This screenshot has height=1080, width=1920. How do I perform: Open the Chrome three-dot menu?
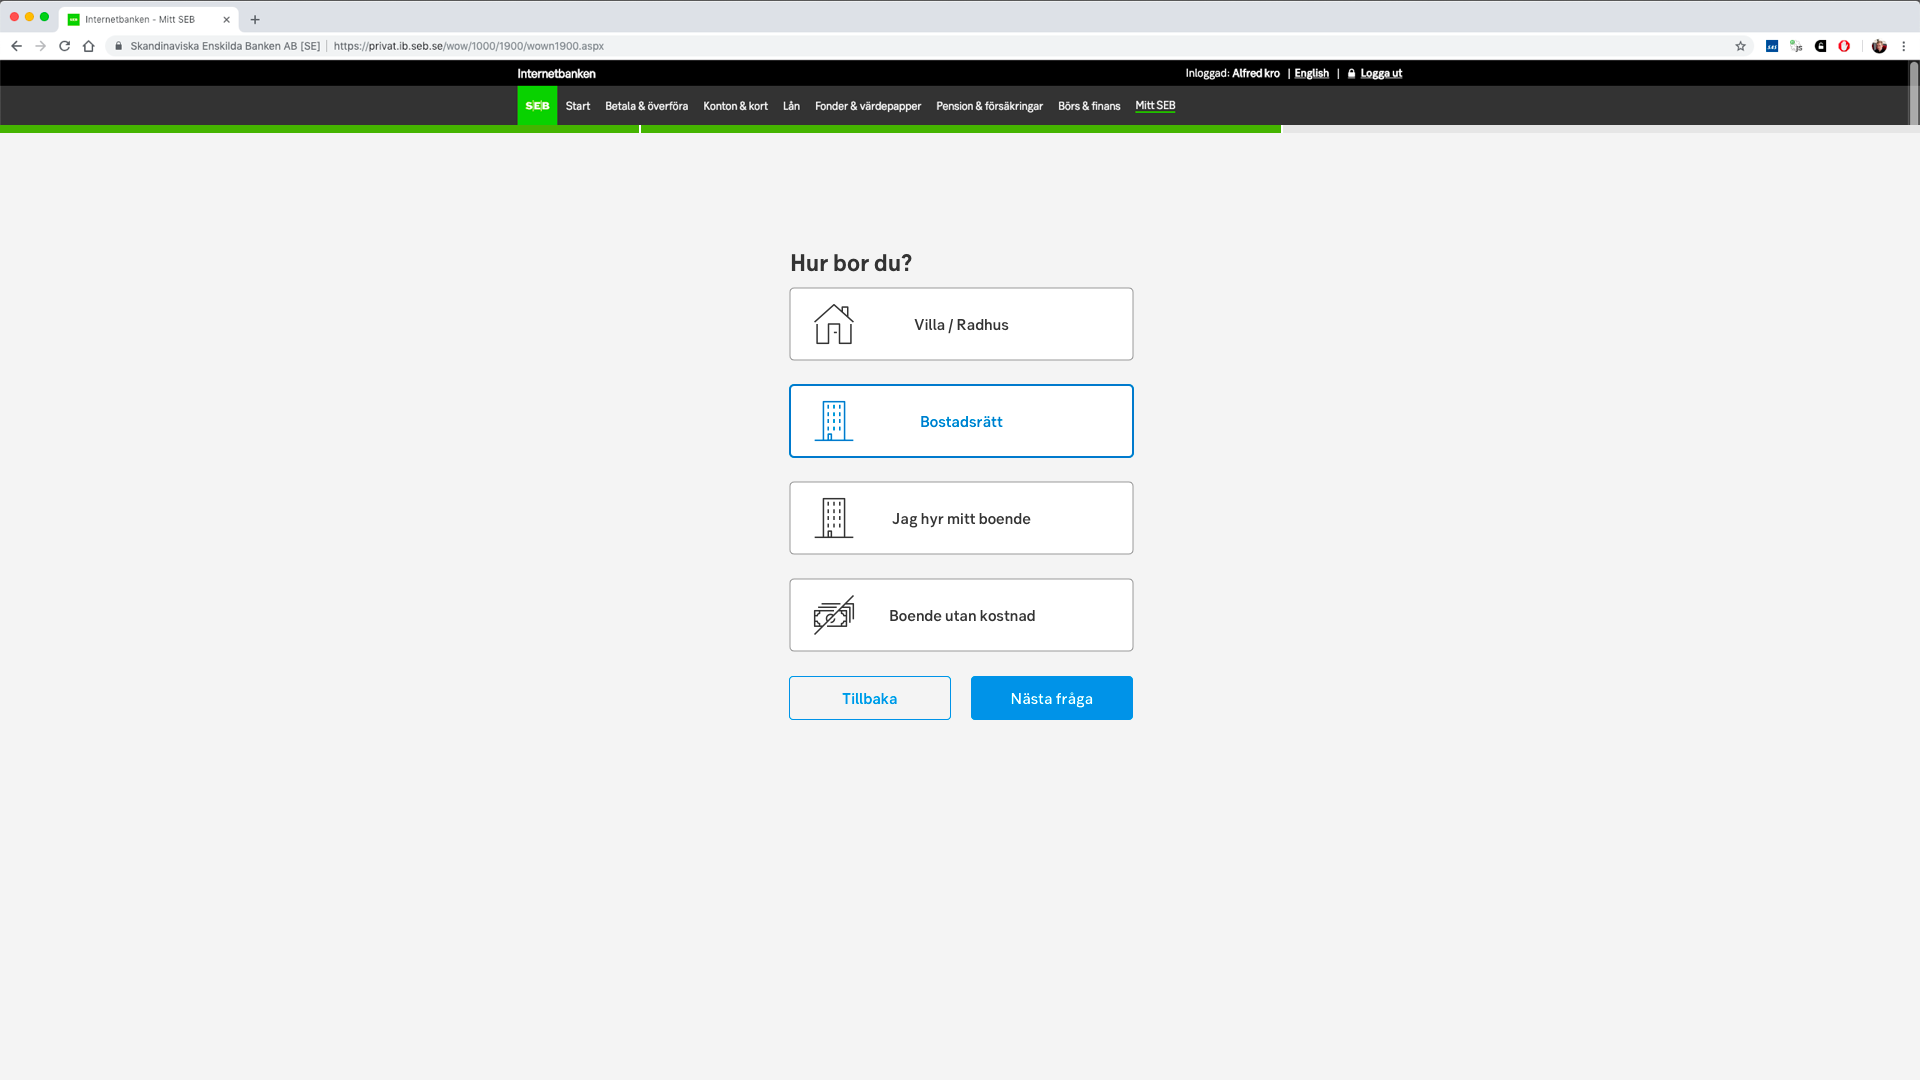click(1904, 46)
